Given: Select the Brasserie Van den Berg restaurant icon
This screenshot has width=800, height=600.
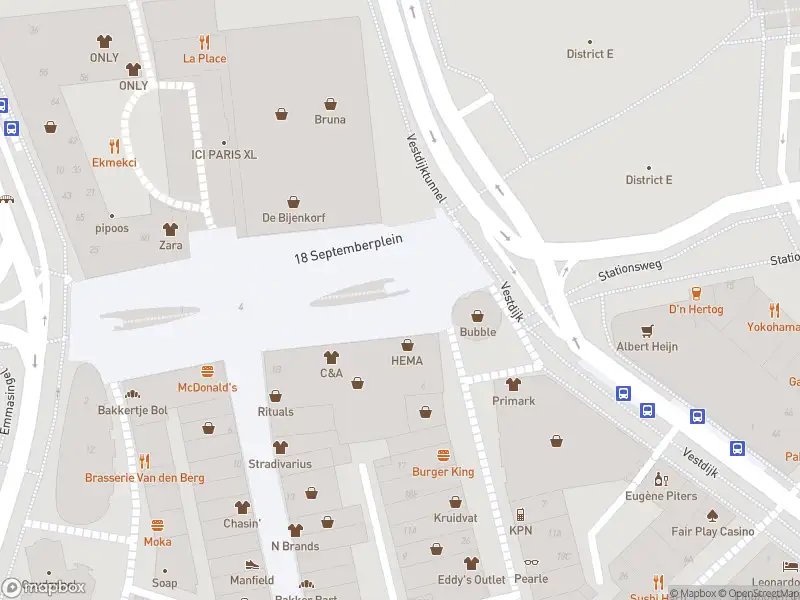Looking at the screenshot, I should coord(145,461).
